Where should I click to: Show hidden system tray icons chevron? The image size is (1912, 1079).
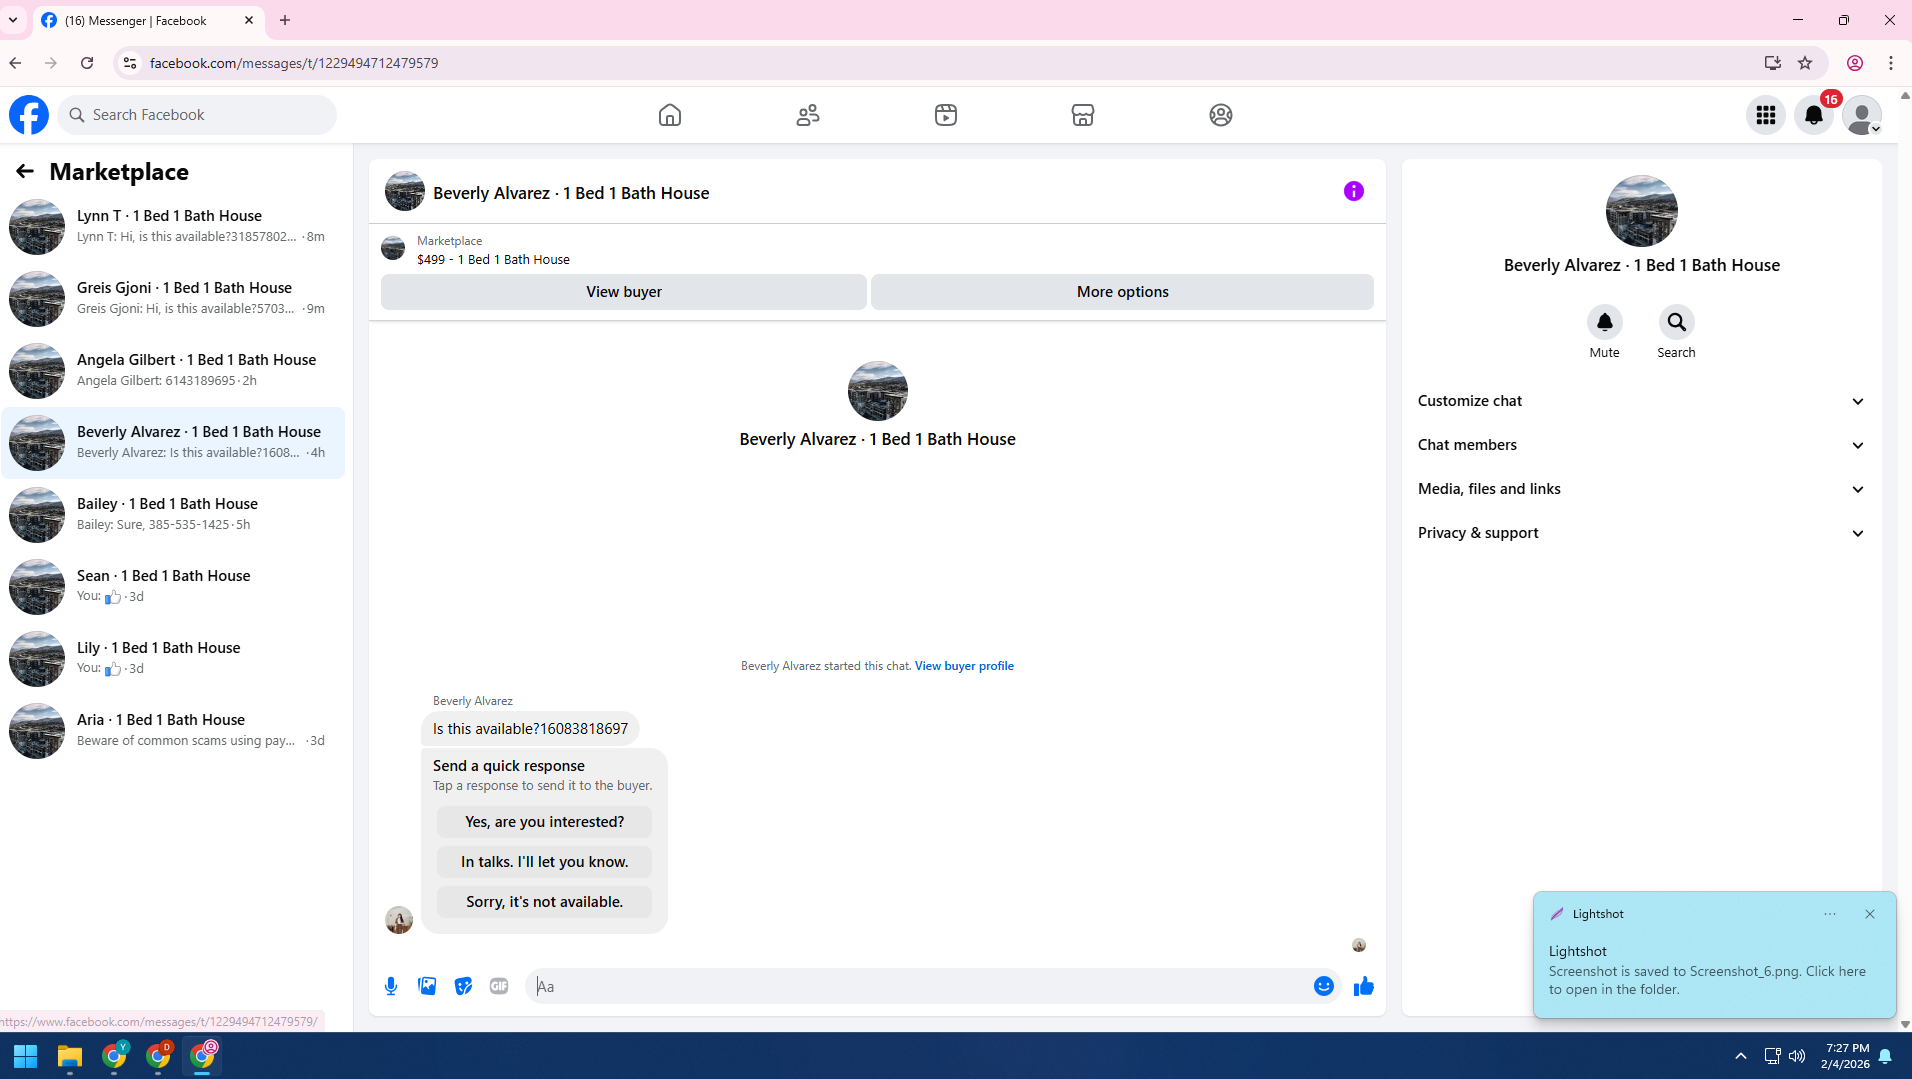click(x=1741, y=1056)
